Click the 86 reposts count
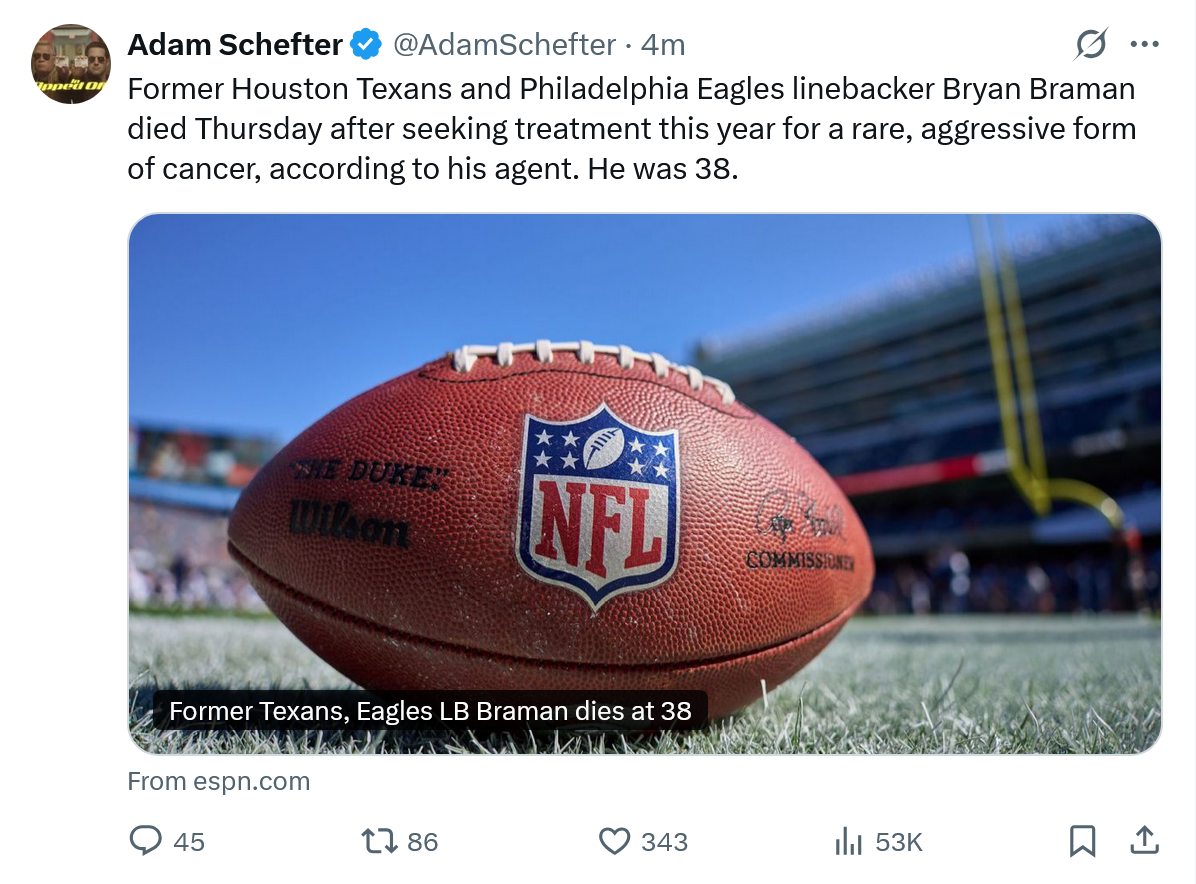 click(422, 842)
